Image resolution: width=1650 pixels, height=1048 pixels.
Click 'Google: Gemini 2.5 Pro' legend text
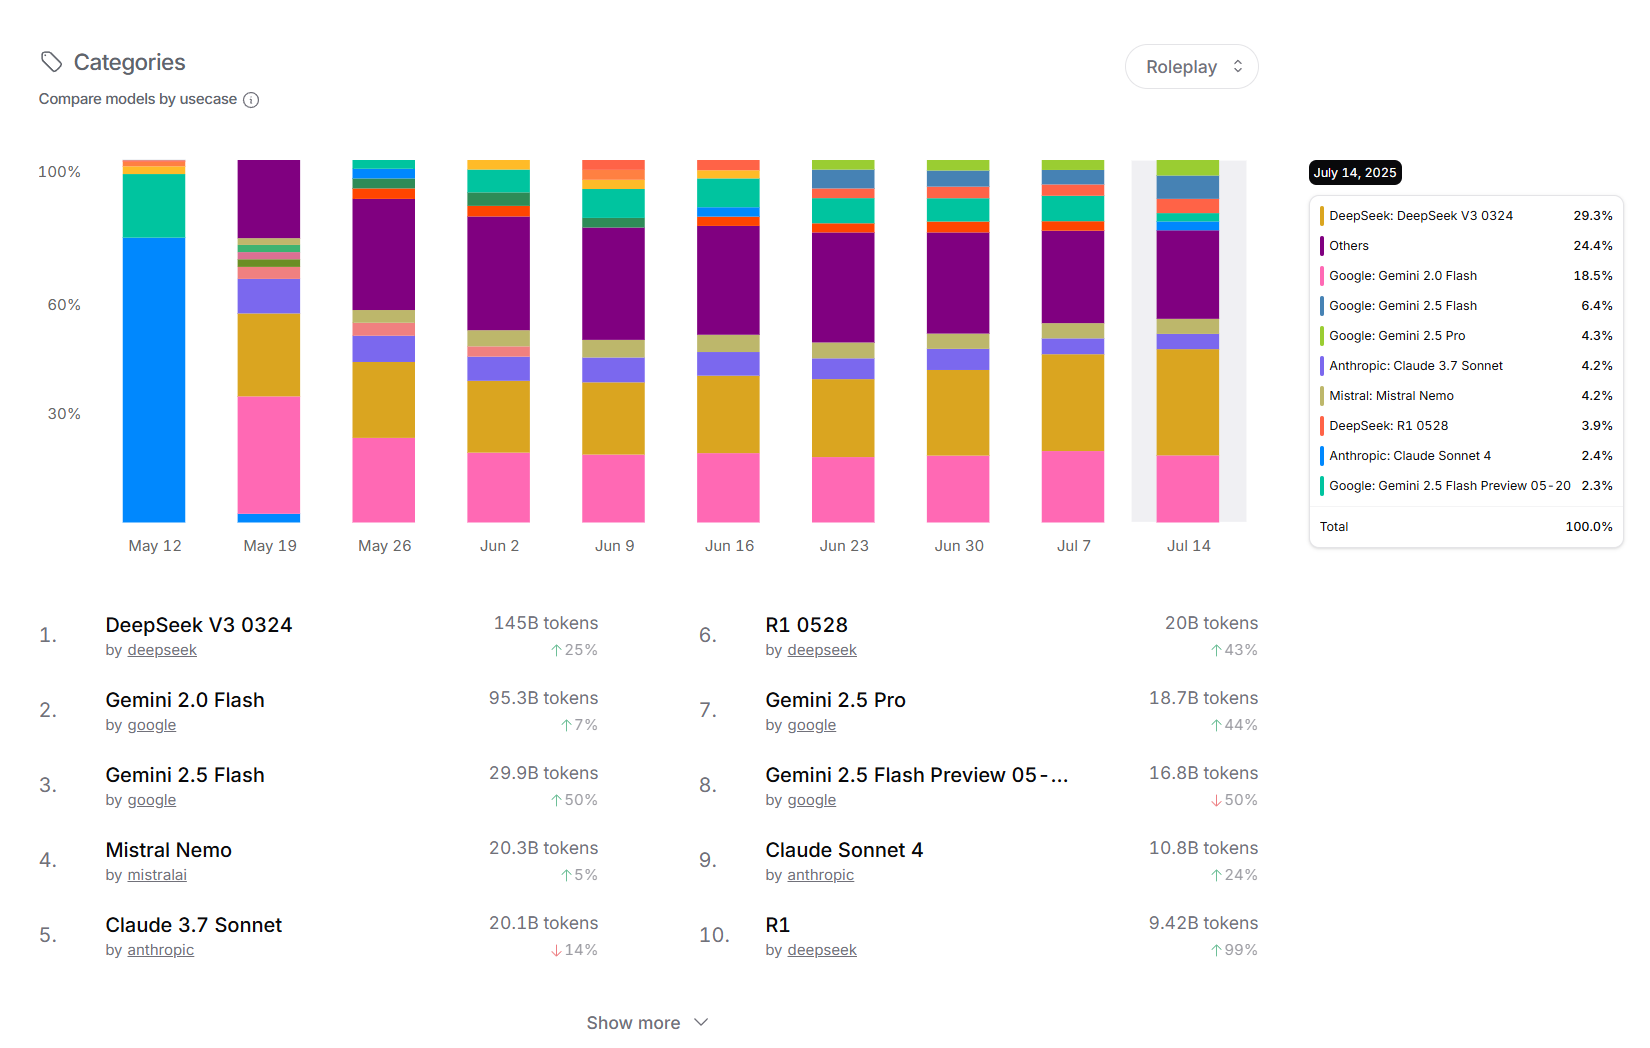[x=1397, y=336]
